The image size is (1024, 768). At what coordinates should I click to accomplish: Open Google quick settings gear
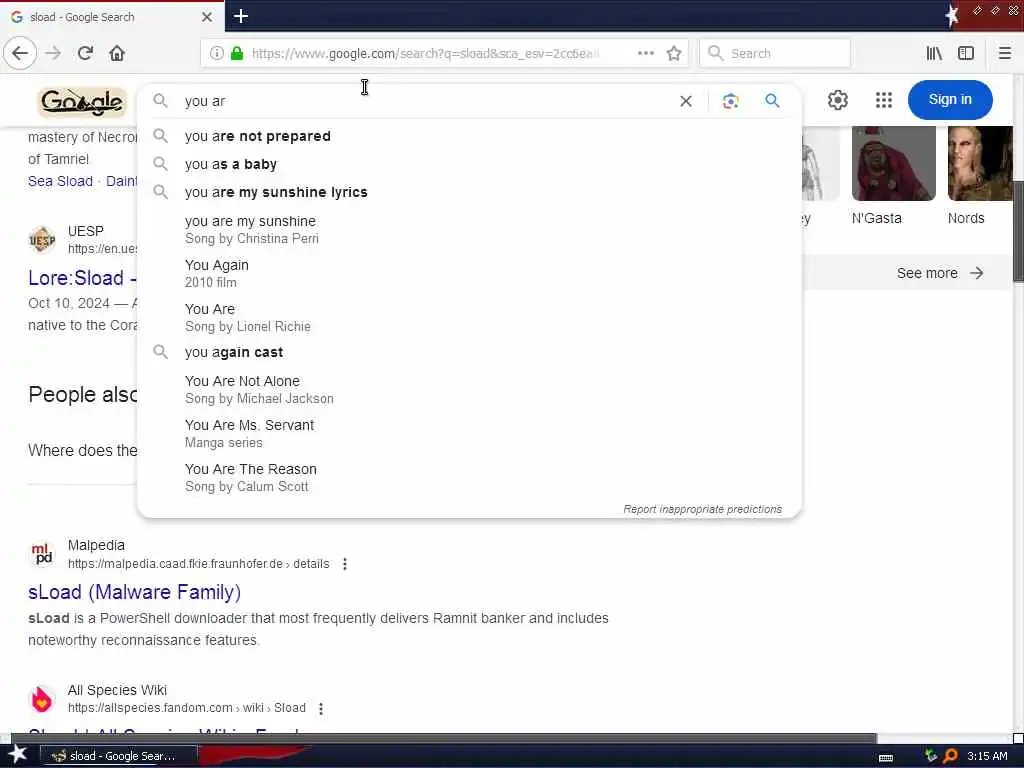[838, 100]
